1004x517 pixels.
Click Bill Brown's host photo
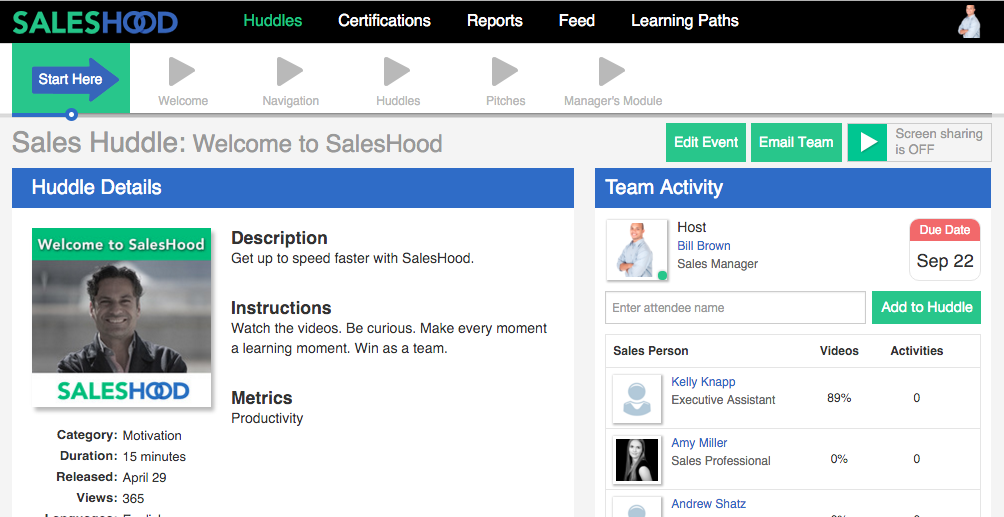[637, 250]
